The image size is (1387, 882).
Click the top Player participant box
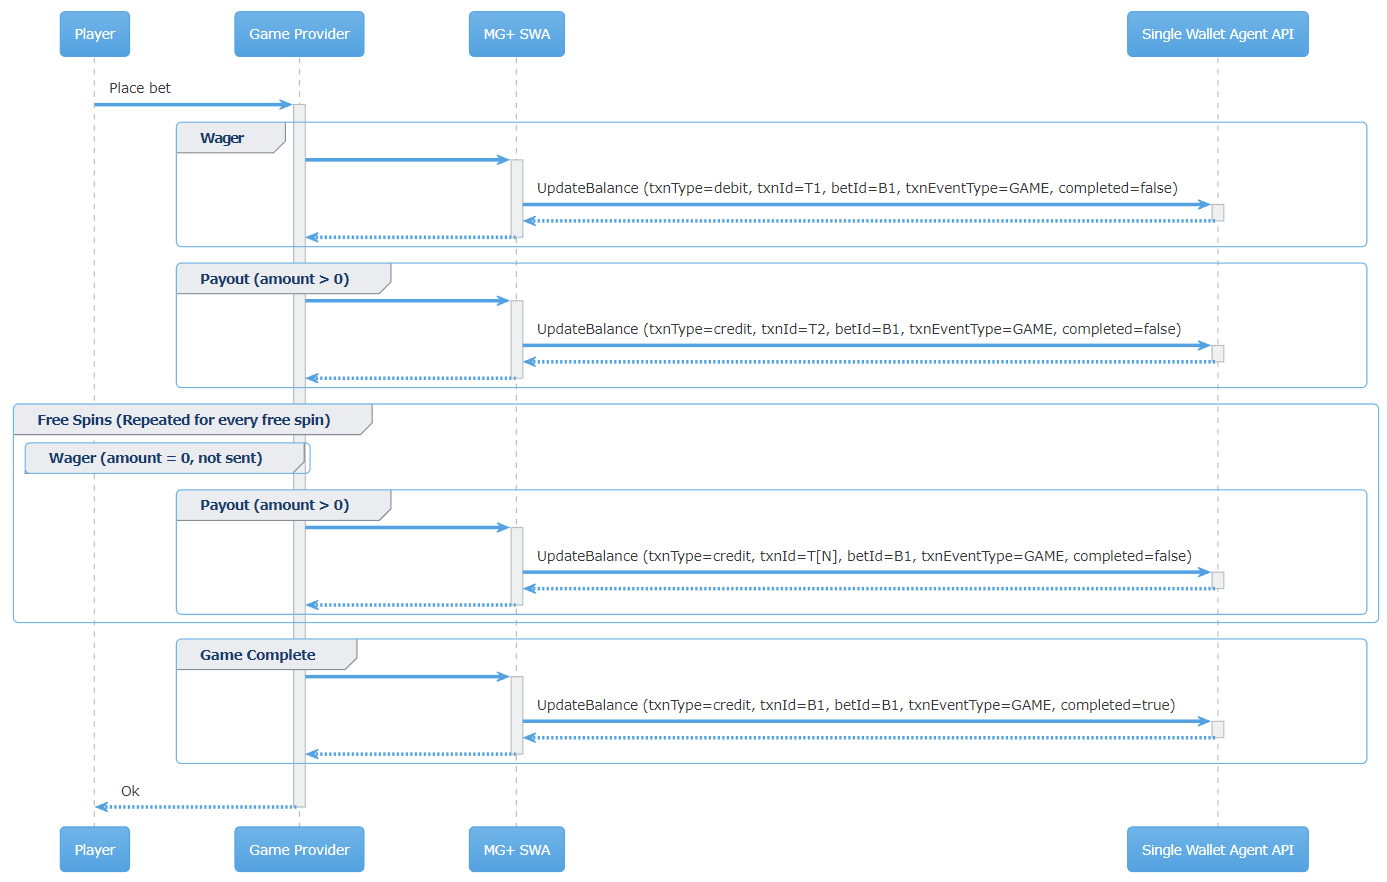tap(95, 34)
